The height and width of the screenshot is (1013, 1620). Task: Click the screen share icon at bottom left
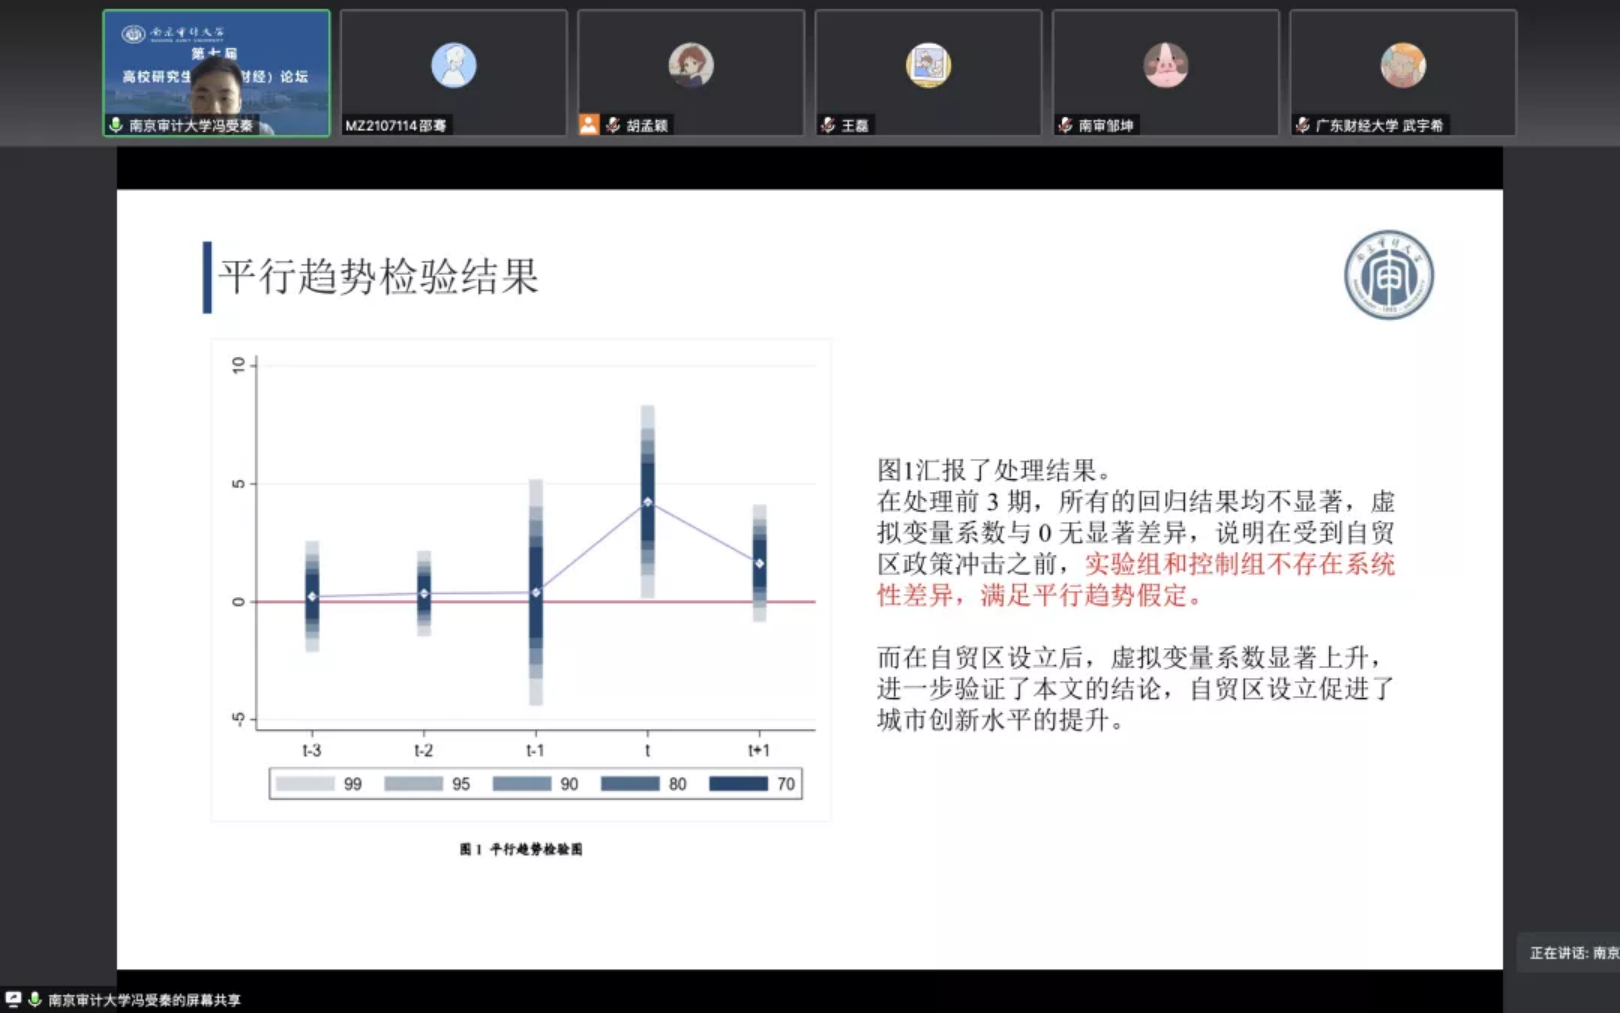pyautogui.click(x=13, y=999)
